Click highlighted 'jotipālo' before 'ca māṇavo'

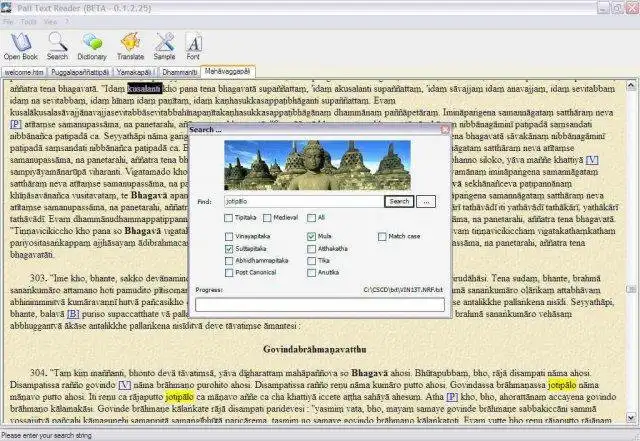(180, 397)
